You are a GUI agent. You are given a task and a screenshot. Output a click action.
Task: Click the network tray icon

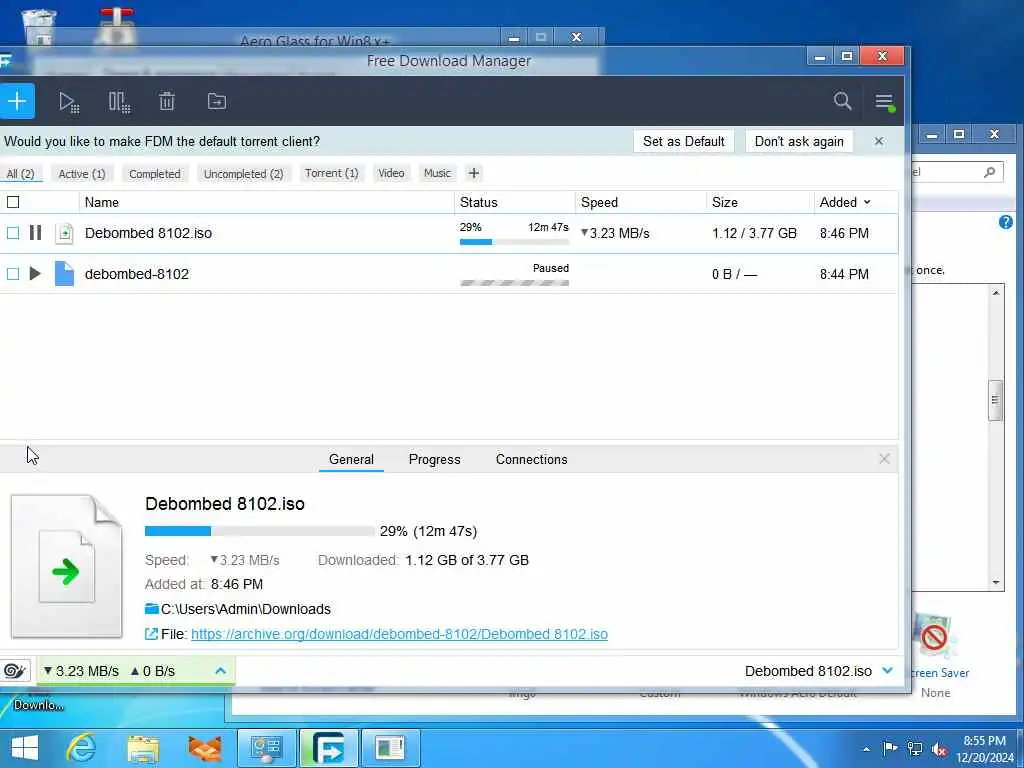(915, 749)
